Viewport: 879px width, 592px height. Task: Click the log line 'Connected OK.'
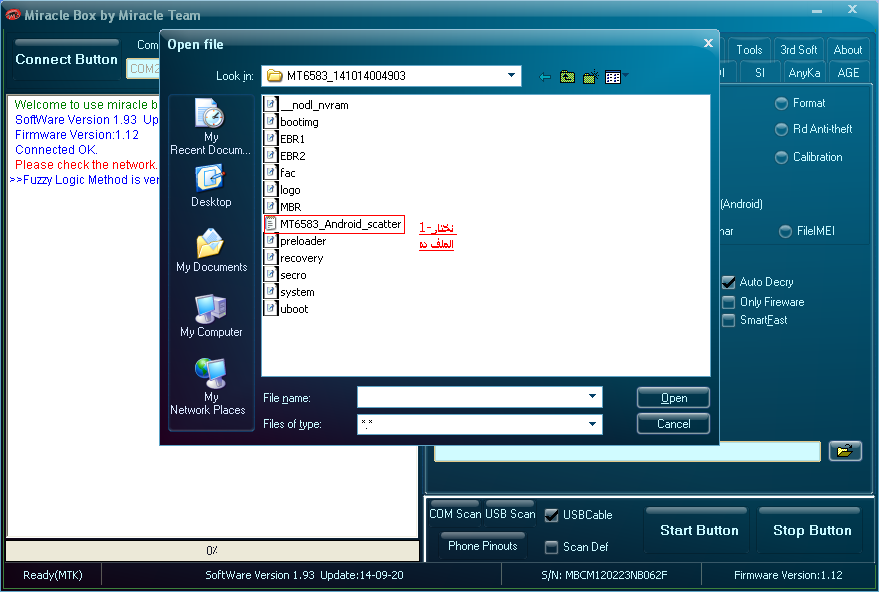tap(56, 150)
